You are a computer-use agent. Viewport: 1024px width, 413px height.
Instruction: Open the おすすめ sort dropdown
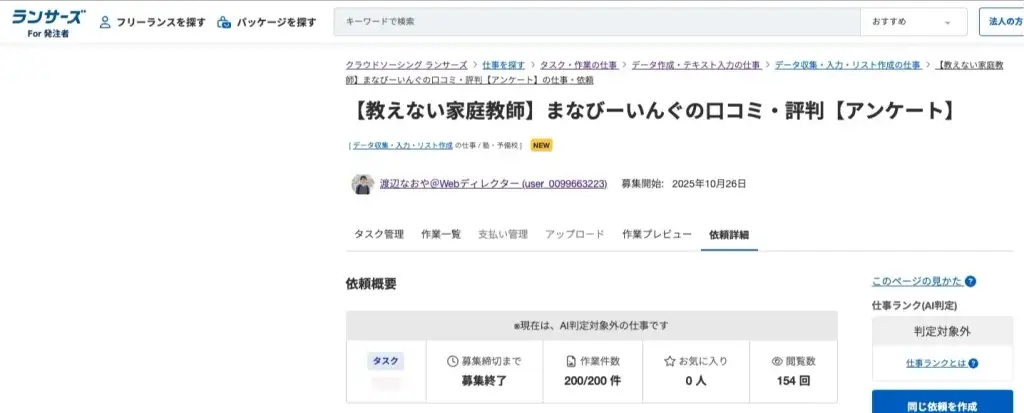pyautogui.click(x=914, y=22)
